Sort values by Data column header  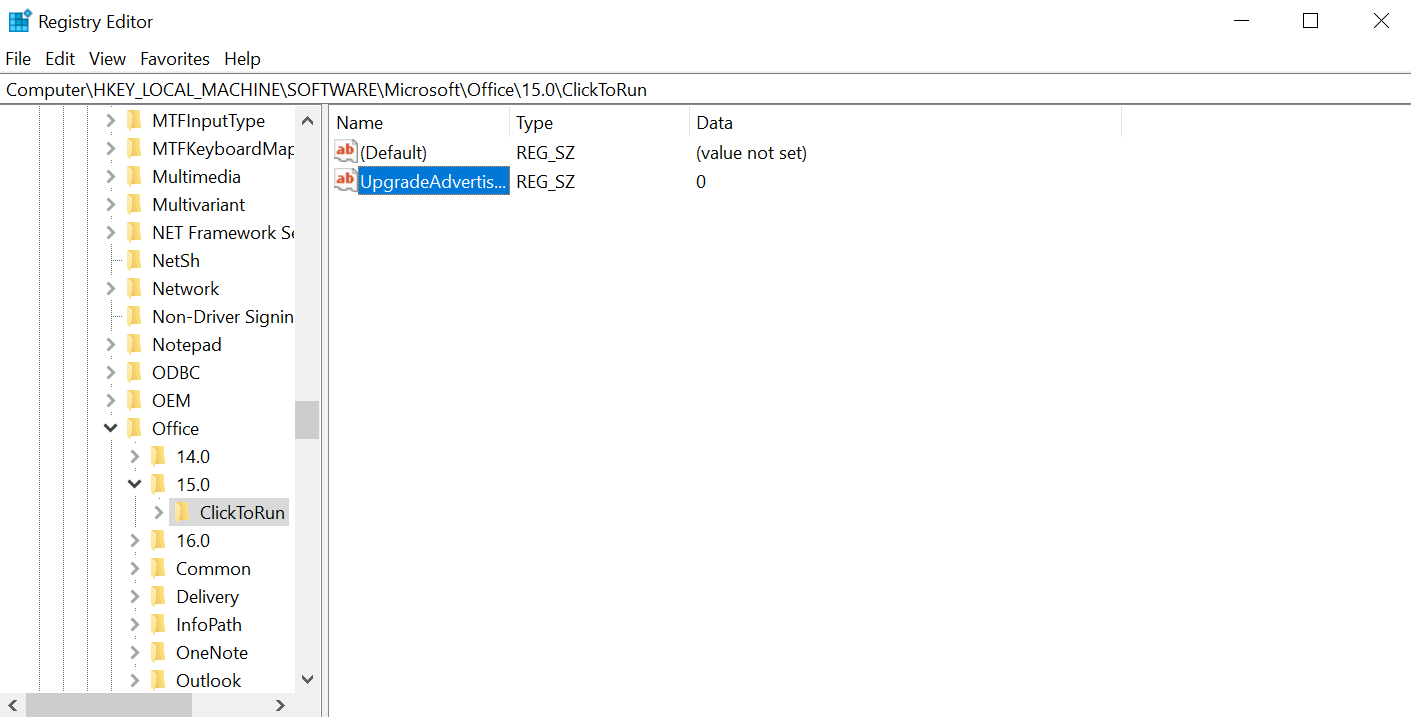coord(906,123)
